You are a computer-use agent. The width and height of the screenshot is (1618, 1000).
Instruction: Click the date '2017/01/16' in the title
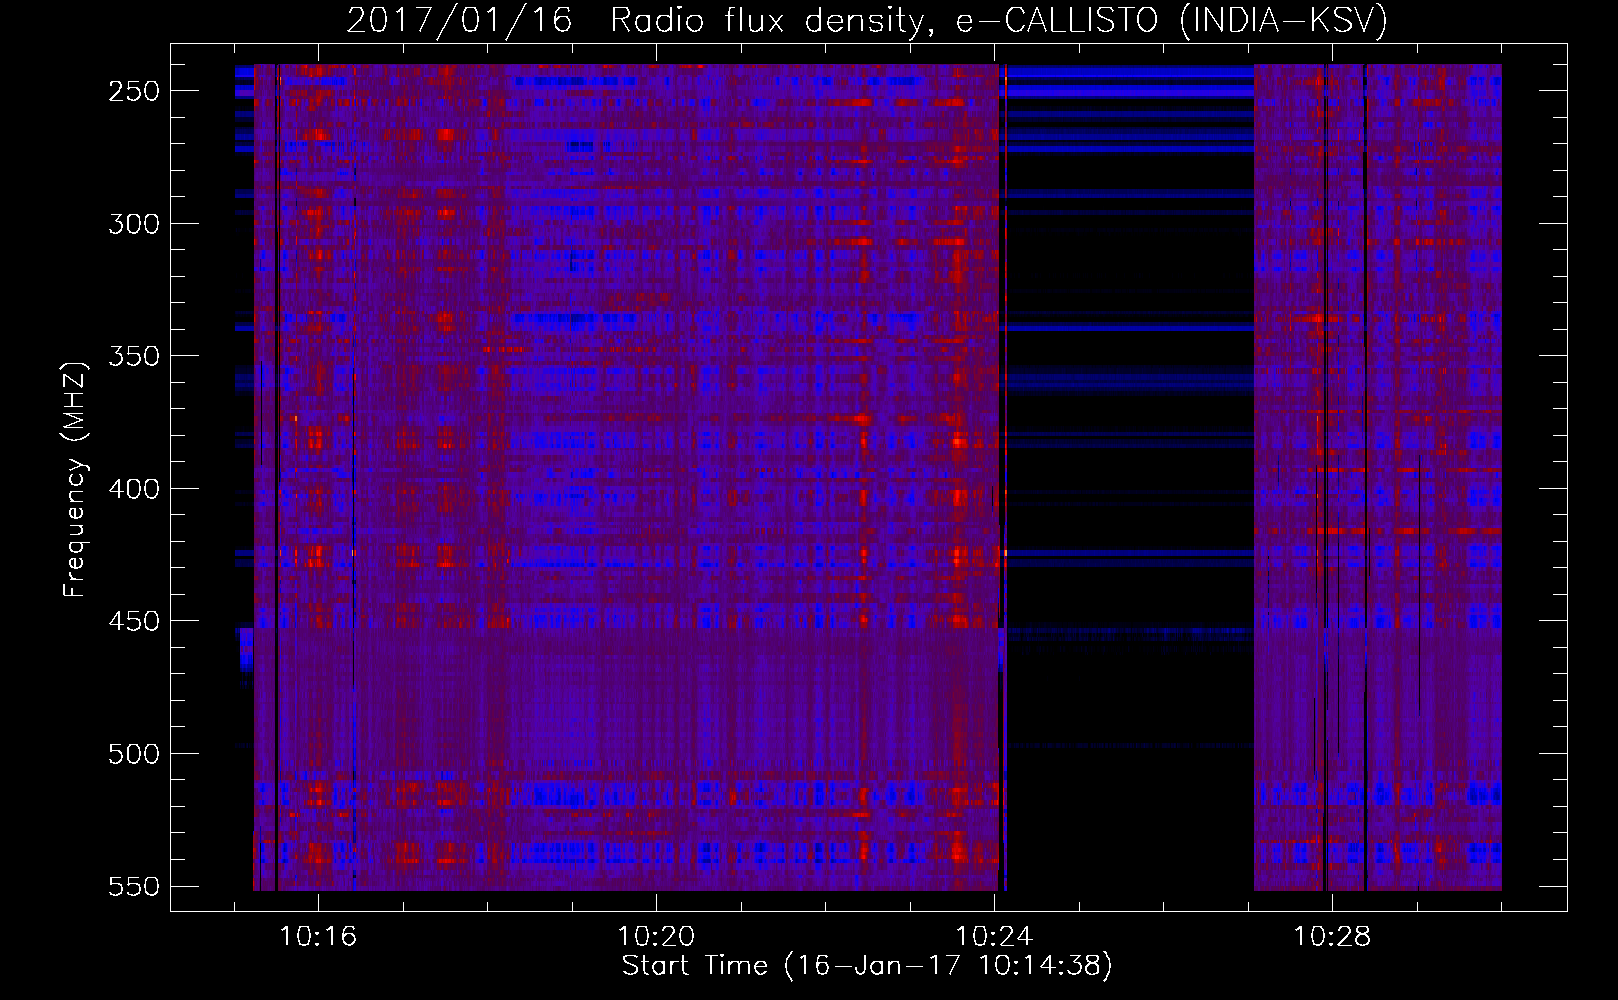tap(459, 21)
